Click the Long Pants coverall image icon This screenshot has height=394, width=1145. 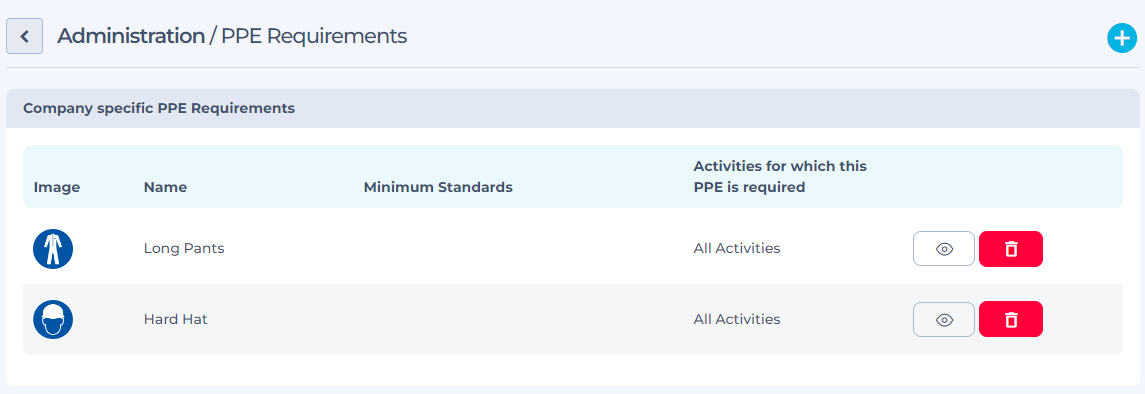53,249
